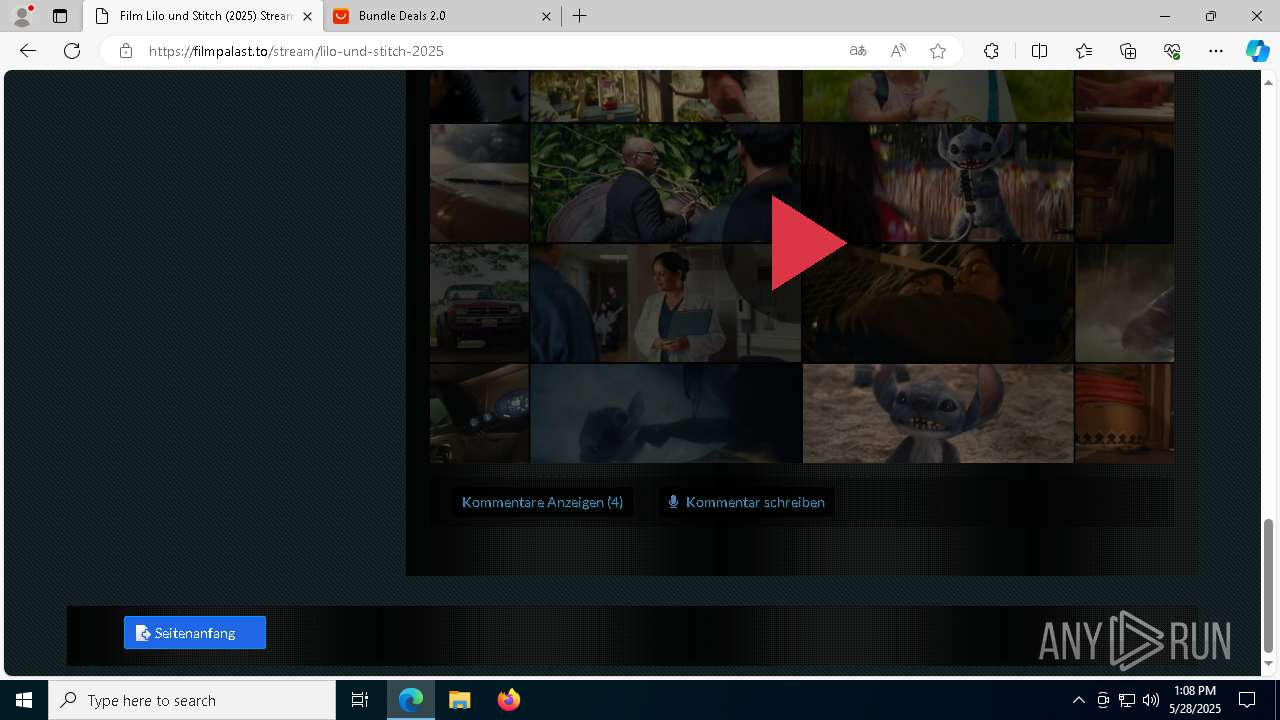Click the Seitenanfang button
The width and height of the screenshot is (1280, 720).
(x=195, y=633)
